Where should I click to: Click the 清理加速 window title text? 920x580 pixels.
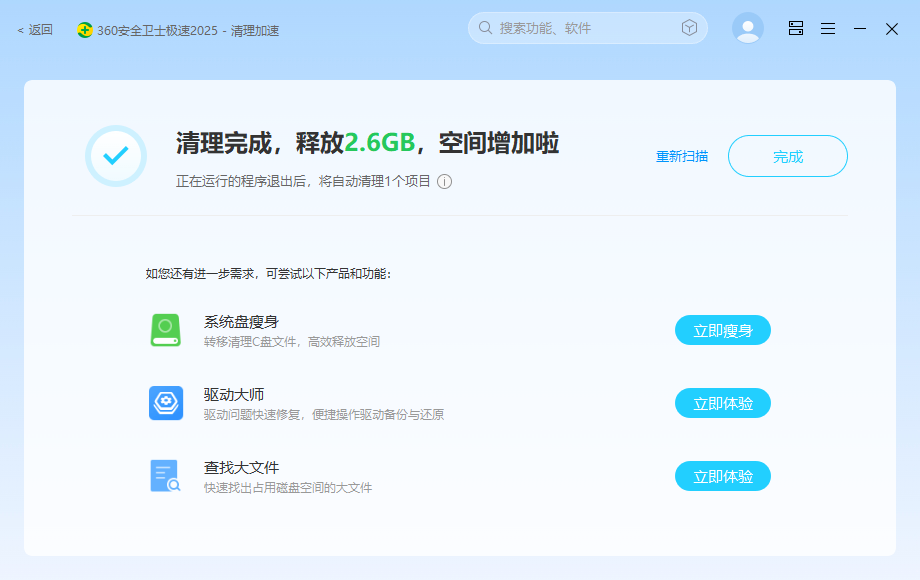point(255,30)
